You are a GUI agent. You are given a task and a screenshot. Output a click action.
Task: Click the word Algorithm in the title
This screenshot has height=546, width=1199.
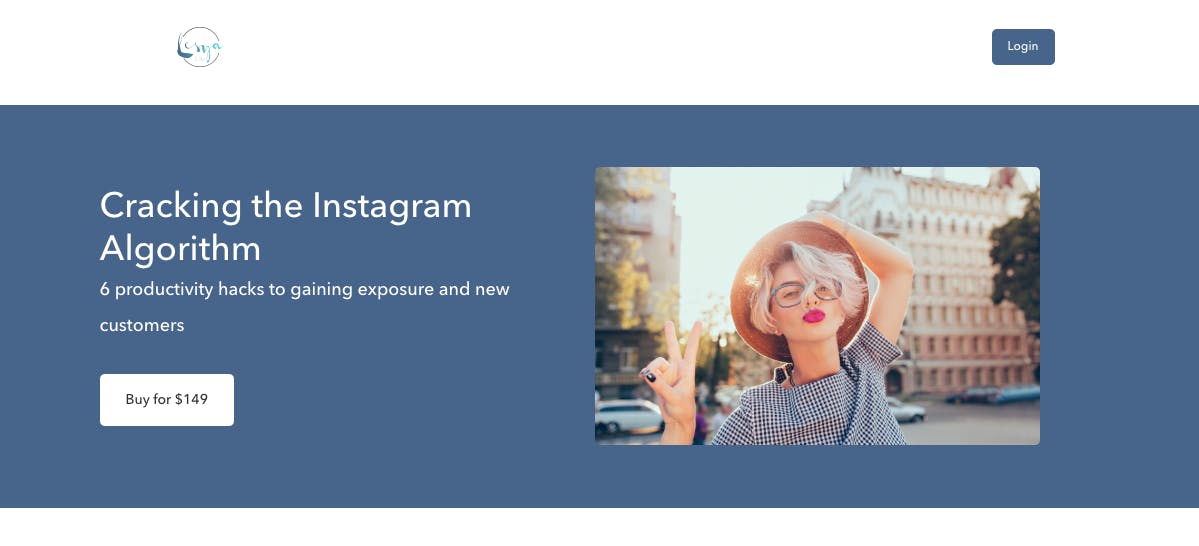[180, 249]
